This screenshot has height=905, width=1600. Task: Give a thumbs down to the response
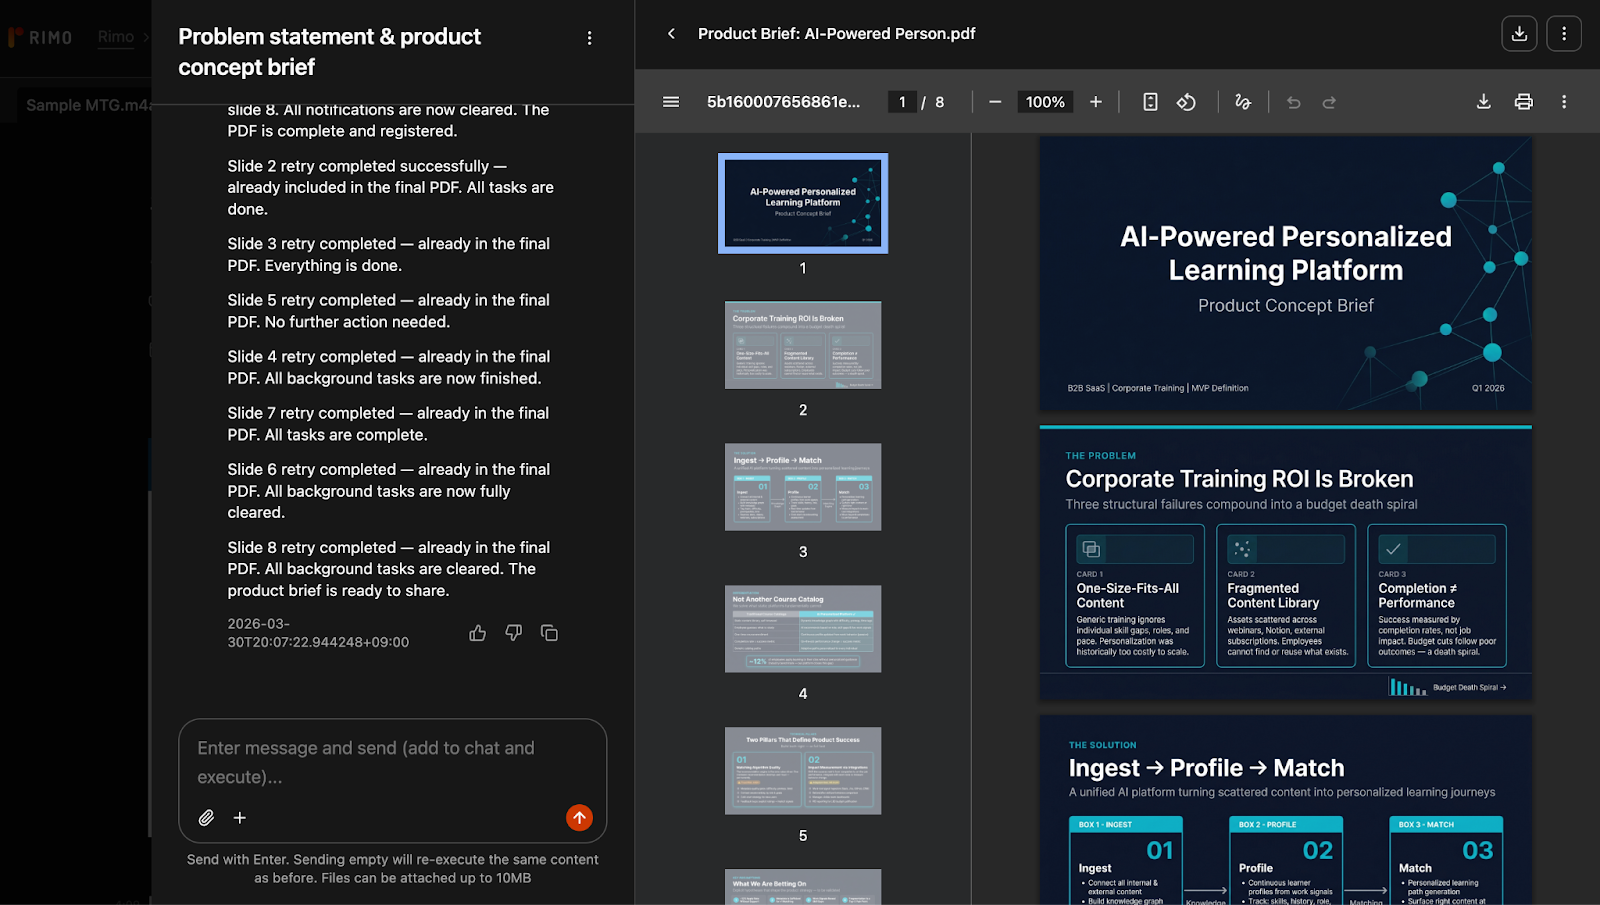tap(513, 632)
